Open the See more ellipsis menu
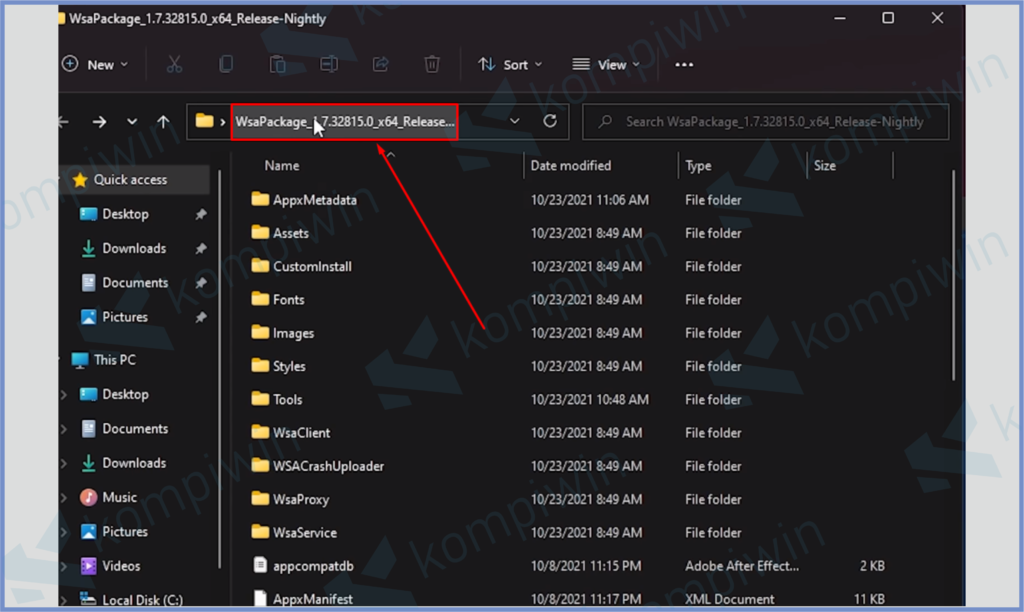 (684, 64)
